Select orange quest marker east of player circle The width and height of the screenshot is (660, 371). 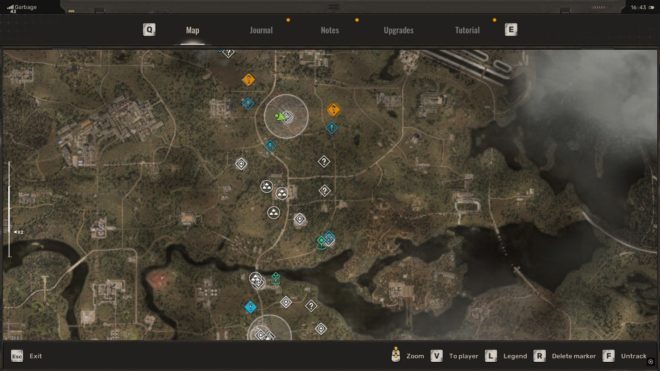(x=334, y=110)
